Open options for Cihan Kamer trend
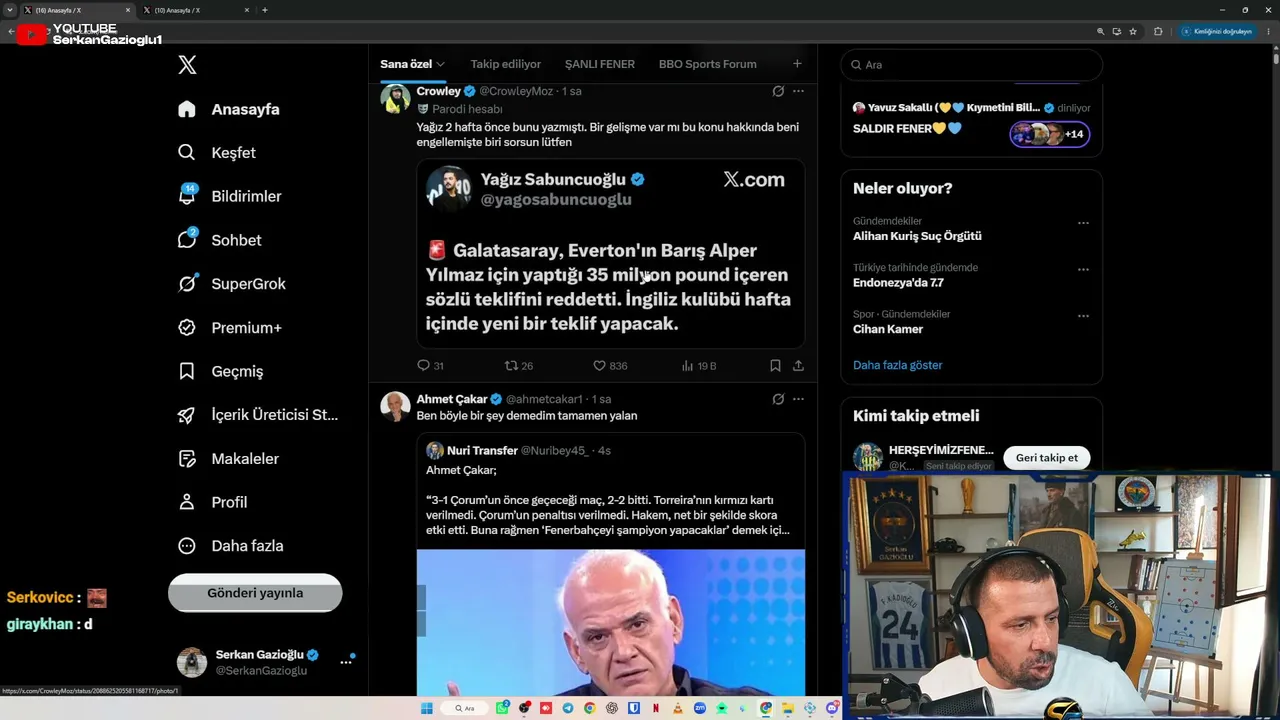 1083,316
